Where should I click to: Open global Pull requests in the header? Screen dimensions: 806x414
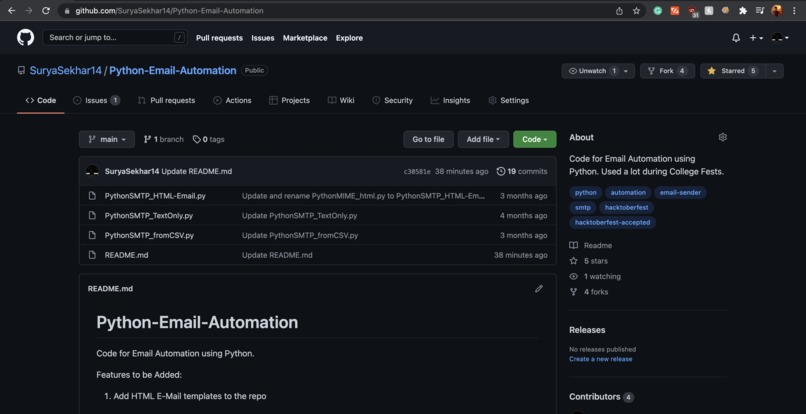coord(219,38)
